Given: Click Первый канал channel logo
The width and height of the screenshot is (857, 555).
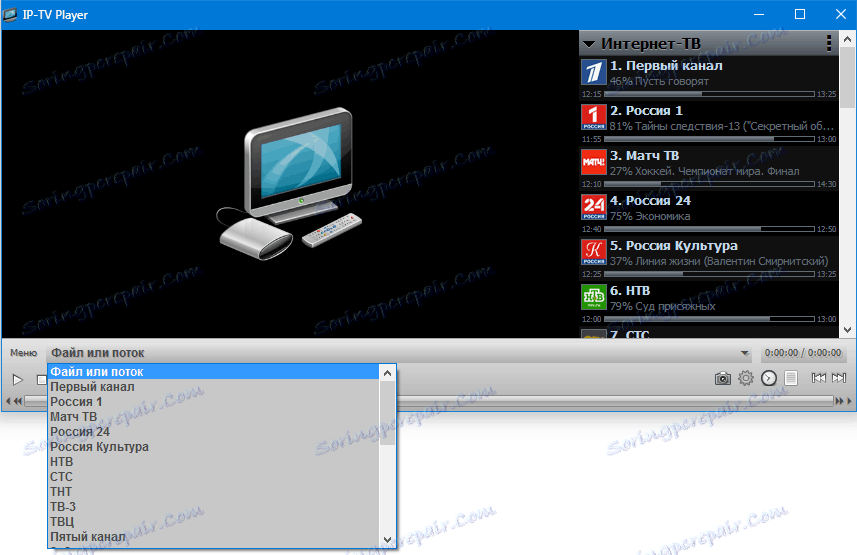Looking at the screenshot, I should [594, 72].
